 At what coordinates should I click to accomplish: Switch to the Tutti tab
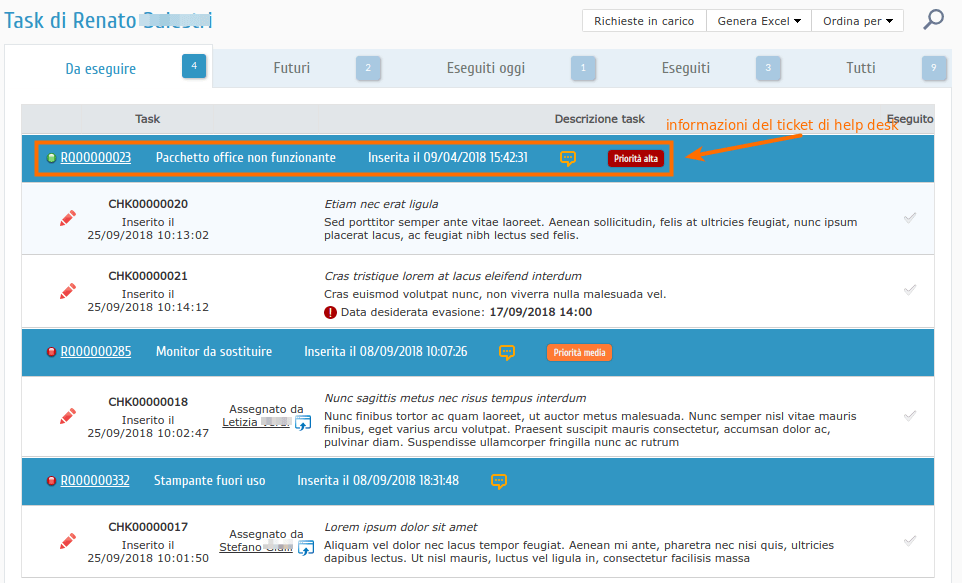(x=861, y=68)
